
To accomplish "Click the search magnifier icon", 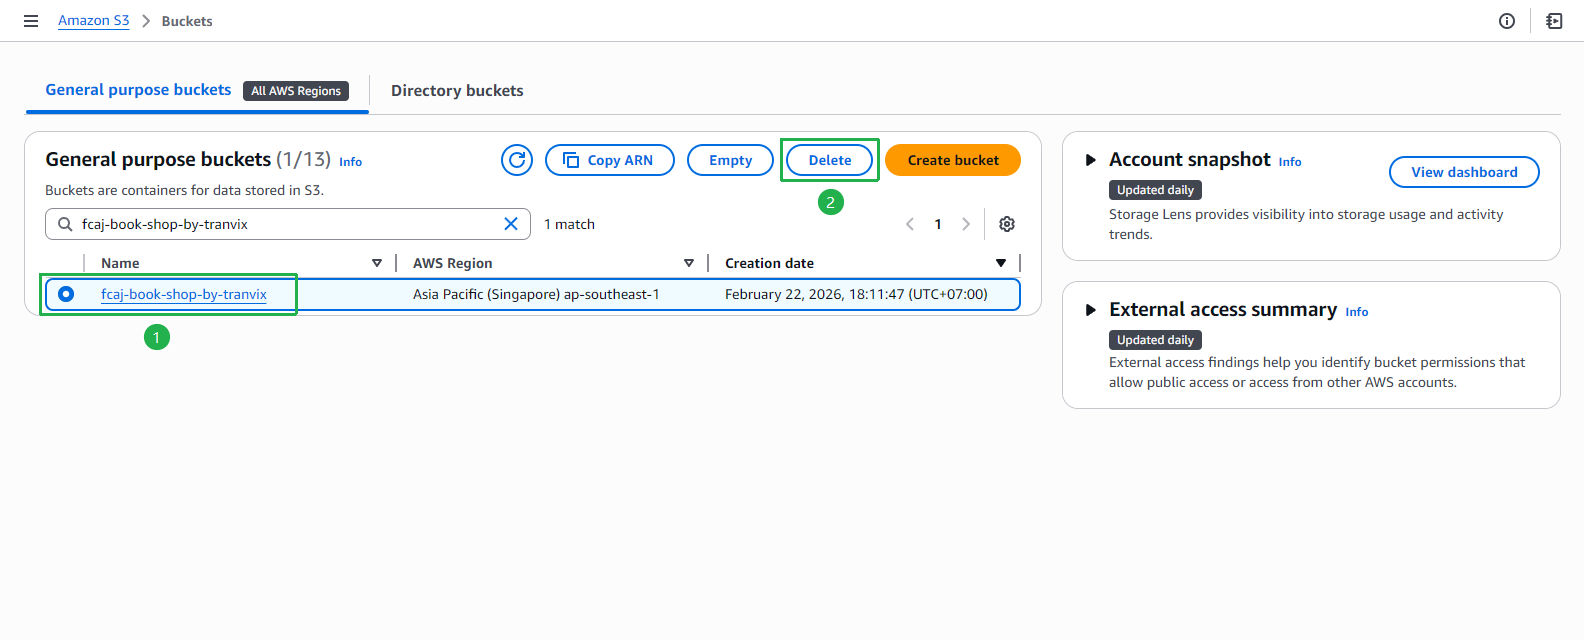I will click(65, 224).
